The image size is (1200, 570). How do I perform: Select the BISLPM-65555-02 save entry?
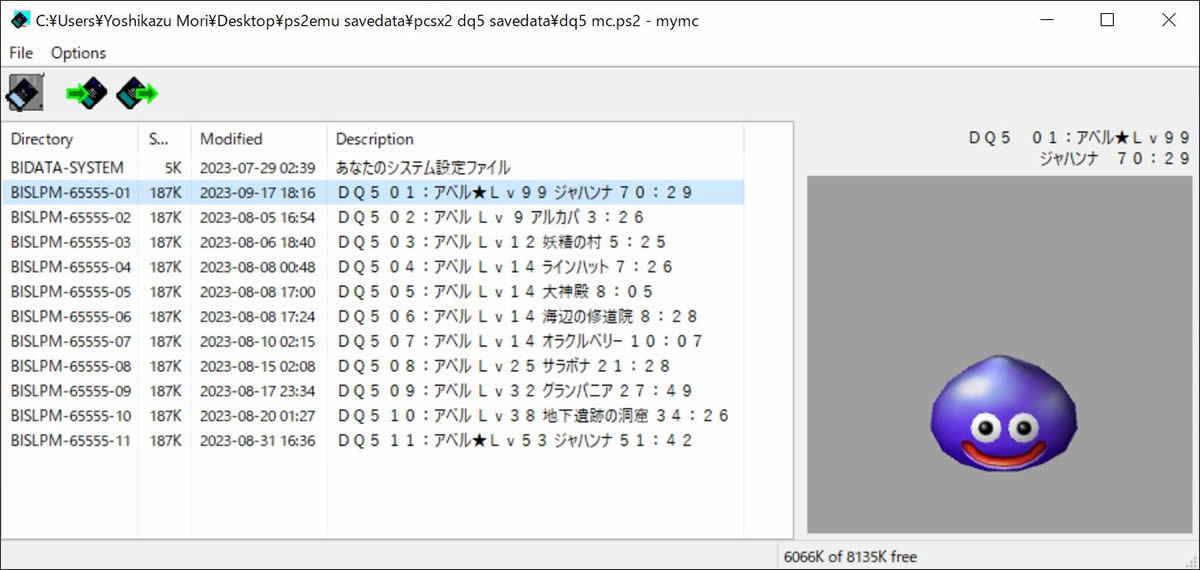[373, 217]
